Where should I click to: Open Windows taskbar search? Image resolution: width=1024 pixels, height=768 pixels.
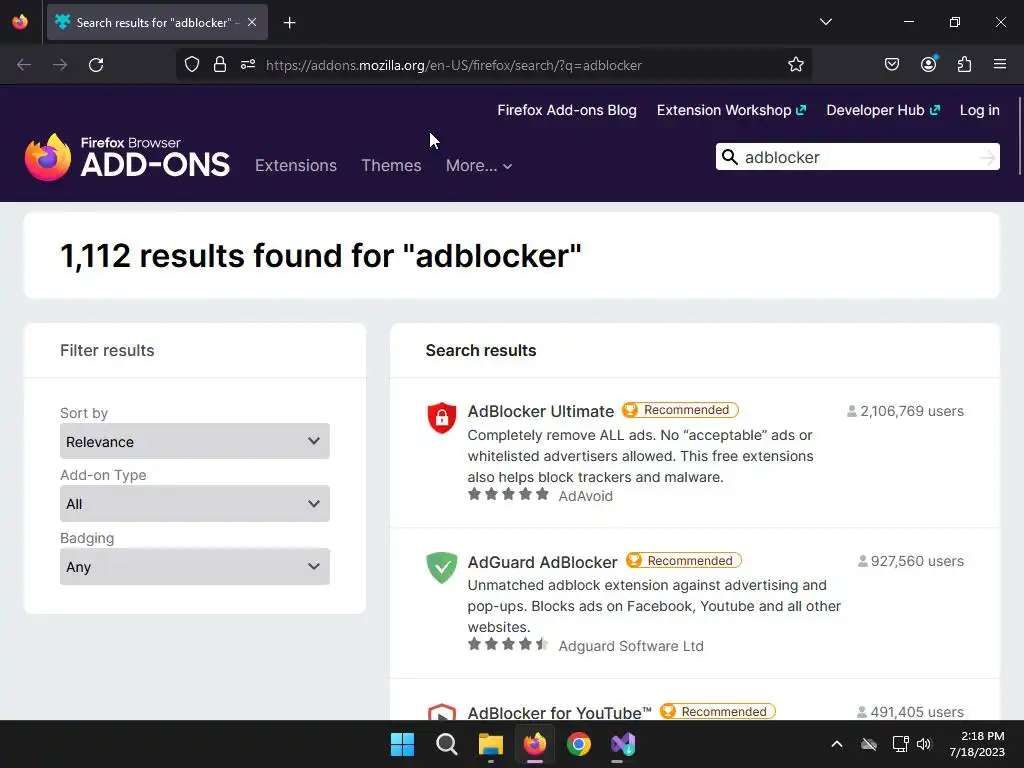point(447,744)
